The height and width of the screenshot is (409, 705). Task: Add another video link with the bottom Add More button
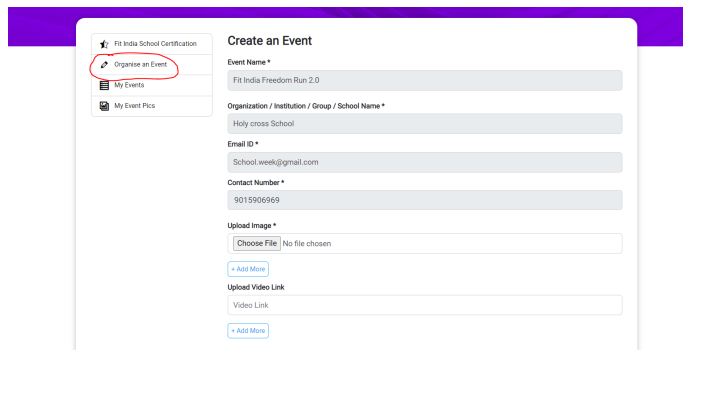point(248,331)
